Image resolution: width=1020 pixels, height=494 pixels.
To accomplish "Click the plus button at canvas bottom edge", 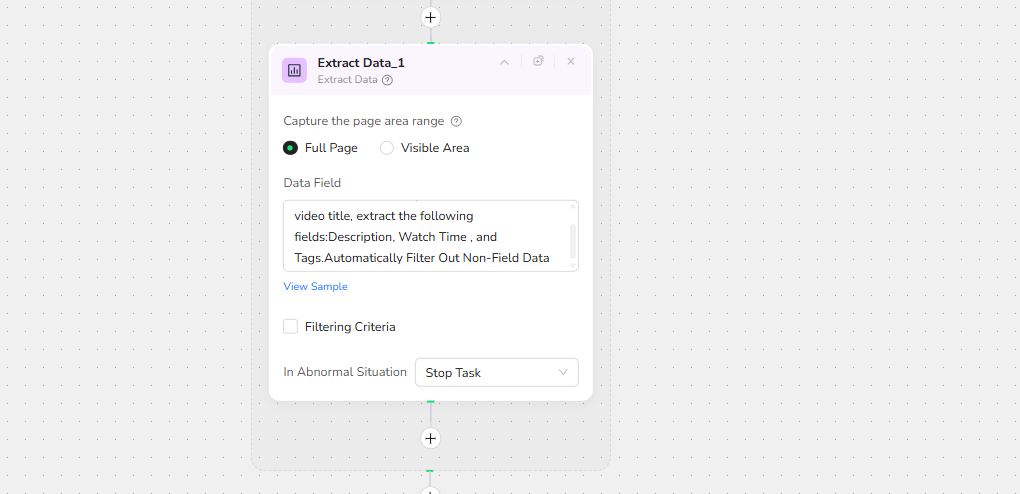I will 430,490.
